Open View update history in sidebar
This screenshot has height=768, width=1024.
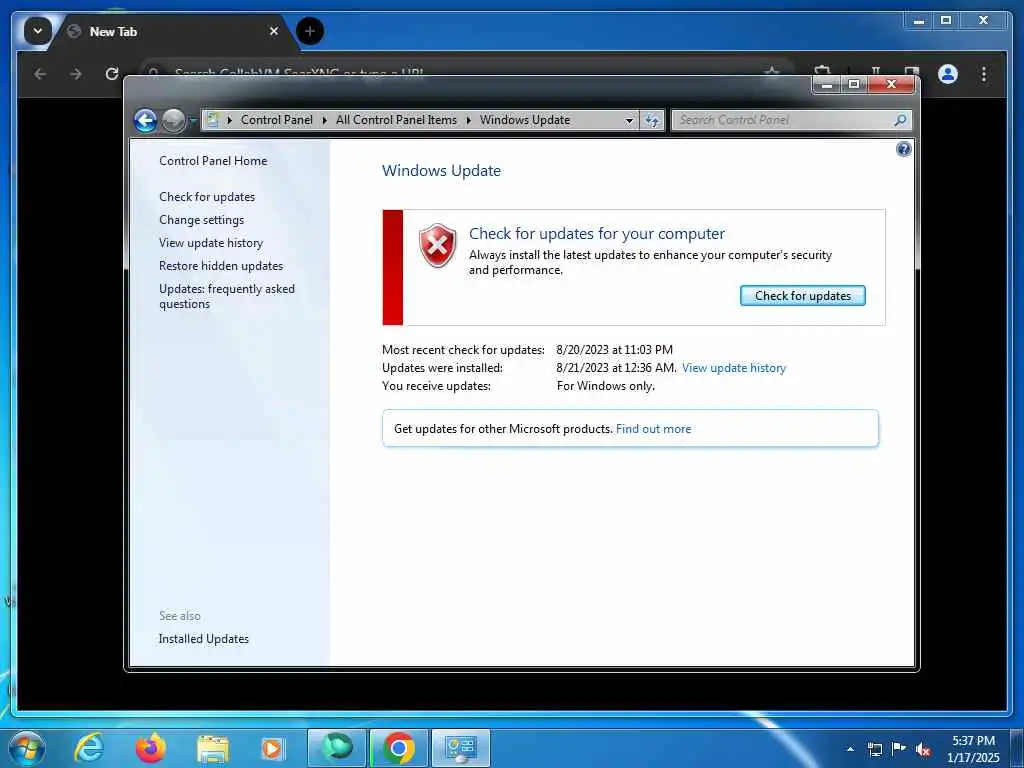point(211,243)
